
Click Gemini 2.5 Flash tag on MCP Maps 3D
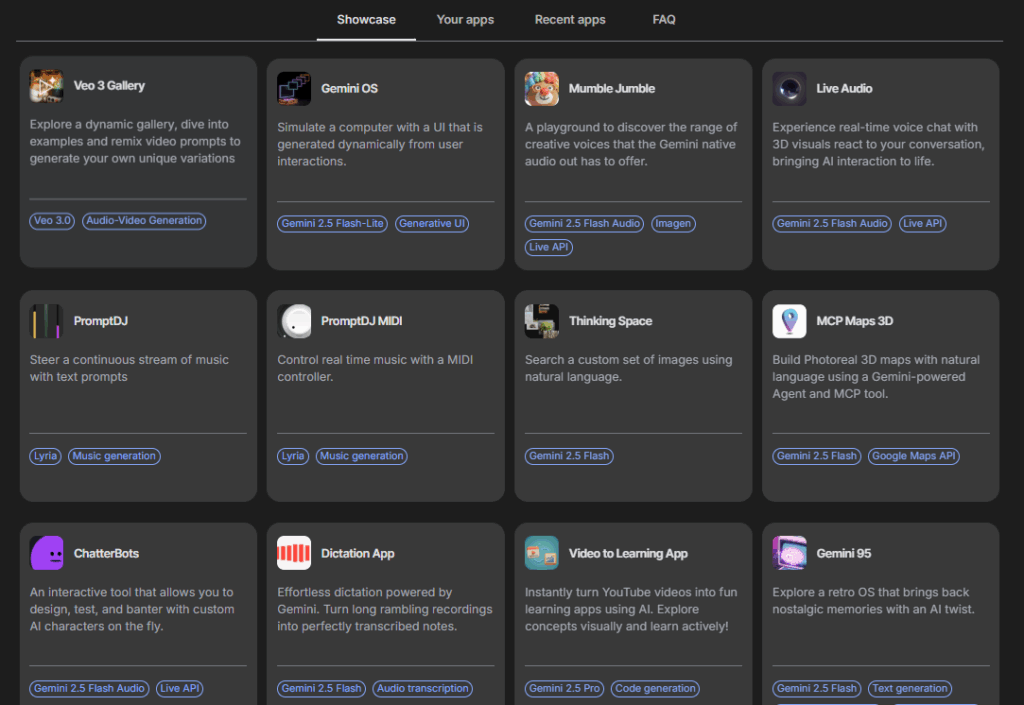(x=816, y=456)
